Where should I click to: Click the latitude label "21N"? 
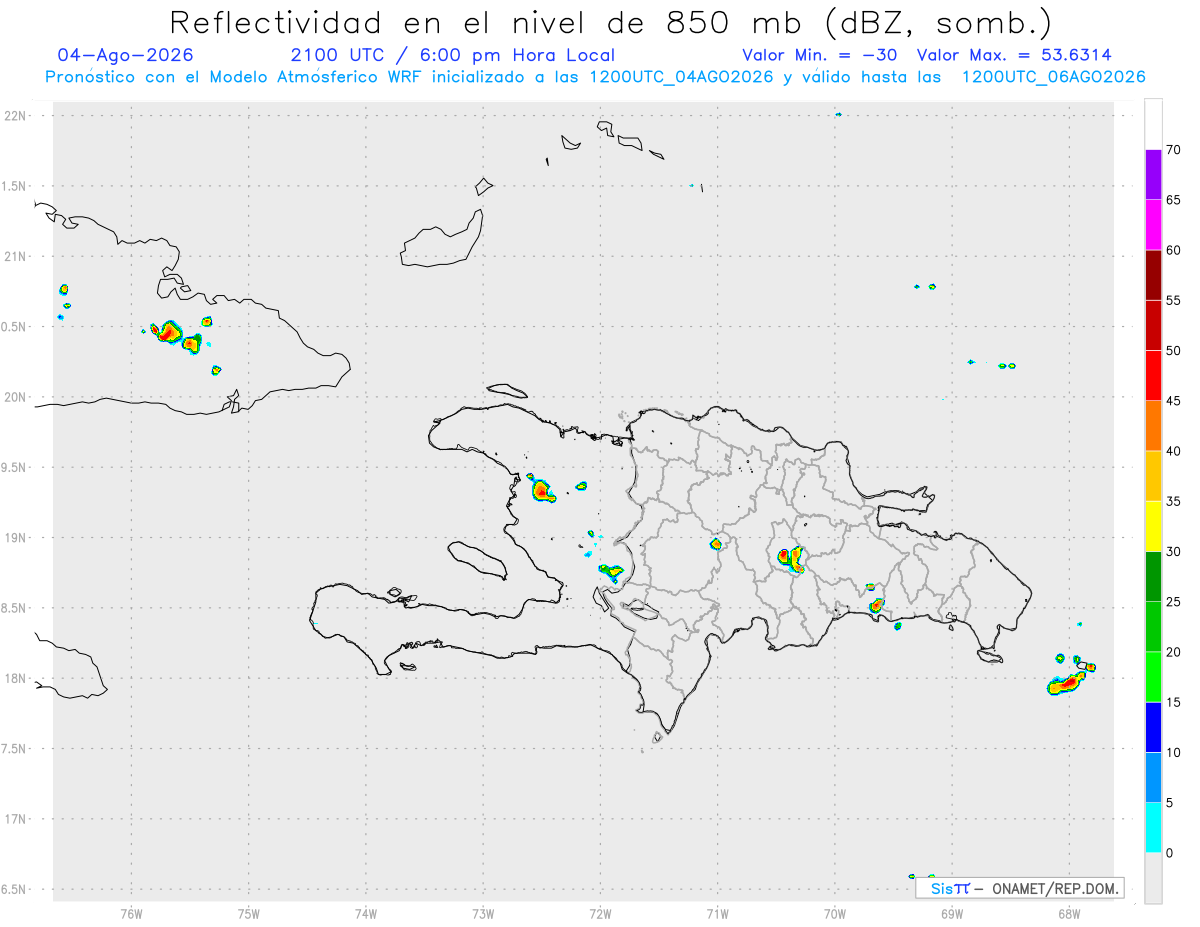(x=16, y=256)
